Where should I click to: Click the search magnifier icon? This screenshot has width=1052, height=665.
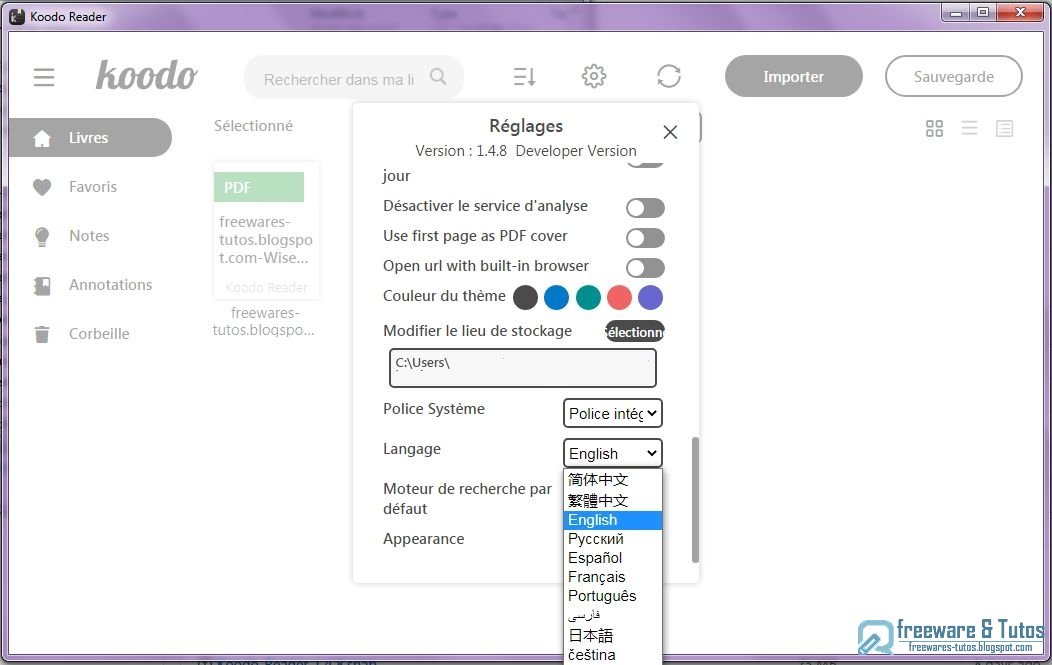pyautogui.click(x=438, y=76)
